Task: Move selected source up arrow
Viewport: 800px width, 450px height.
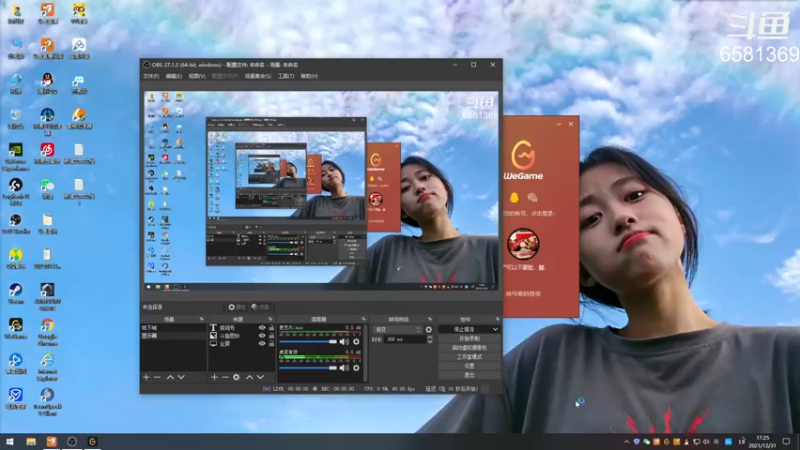Action: click(x=249, y=377)
